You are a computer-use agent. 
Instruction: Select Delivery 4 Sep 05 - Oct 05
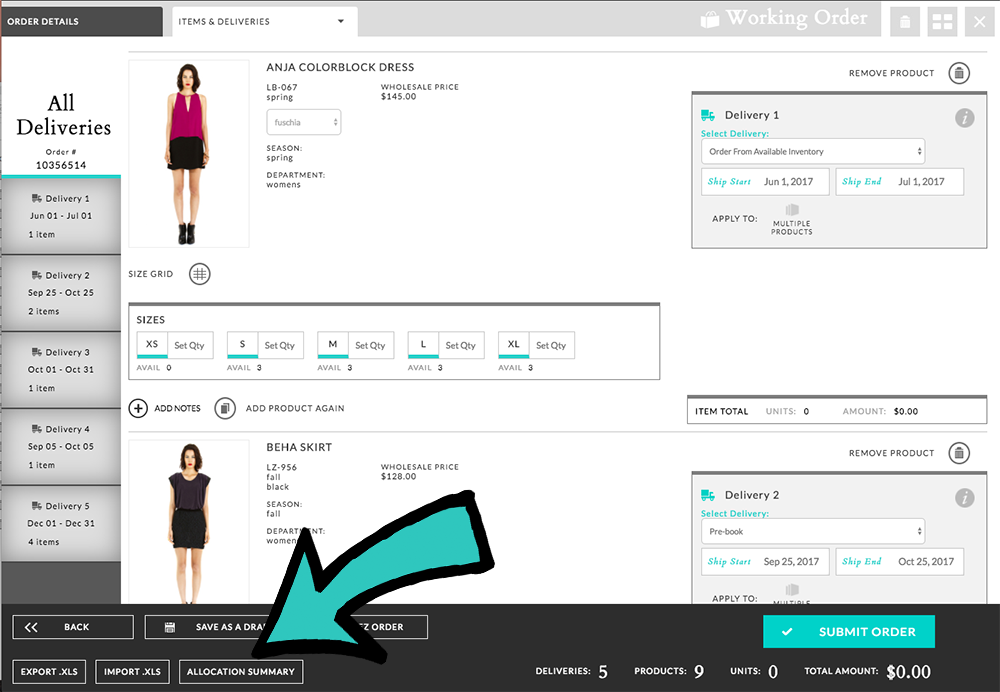tap(61, 447)
